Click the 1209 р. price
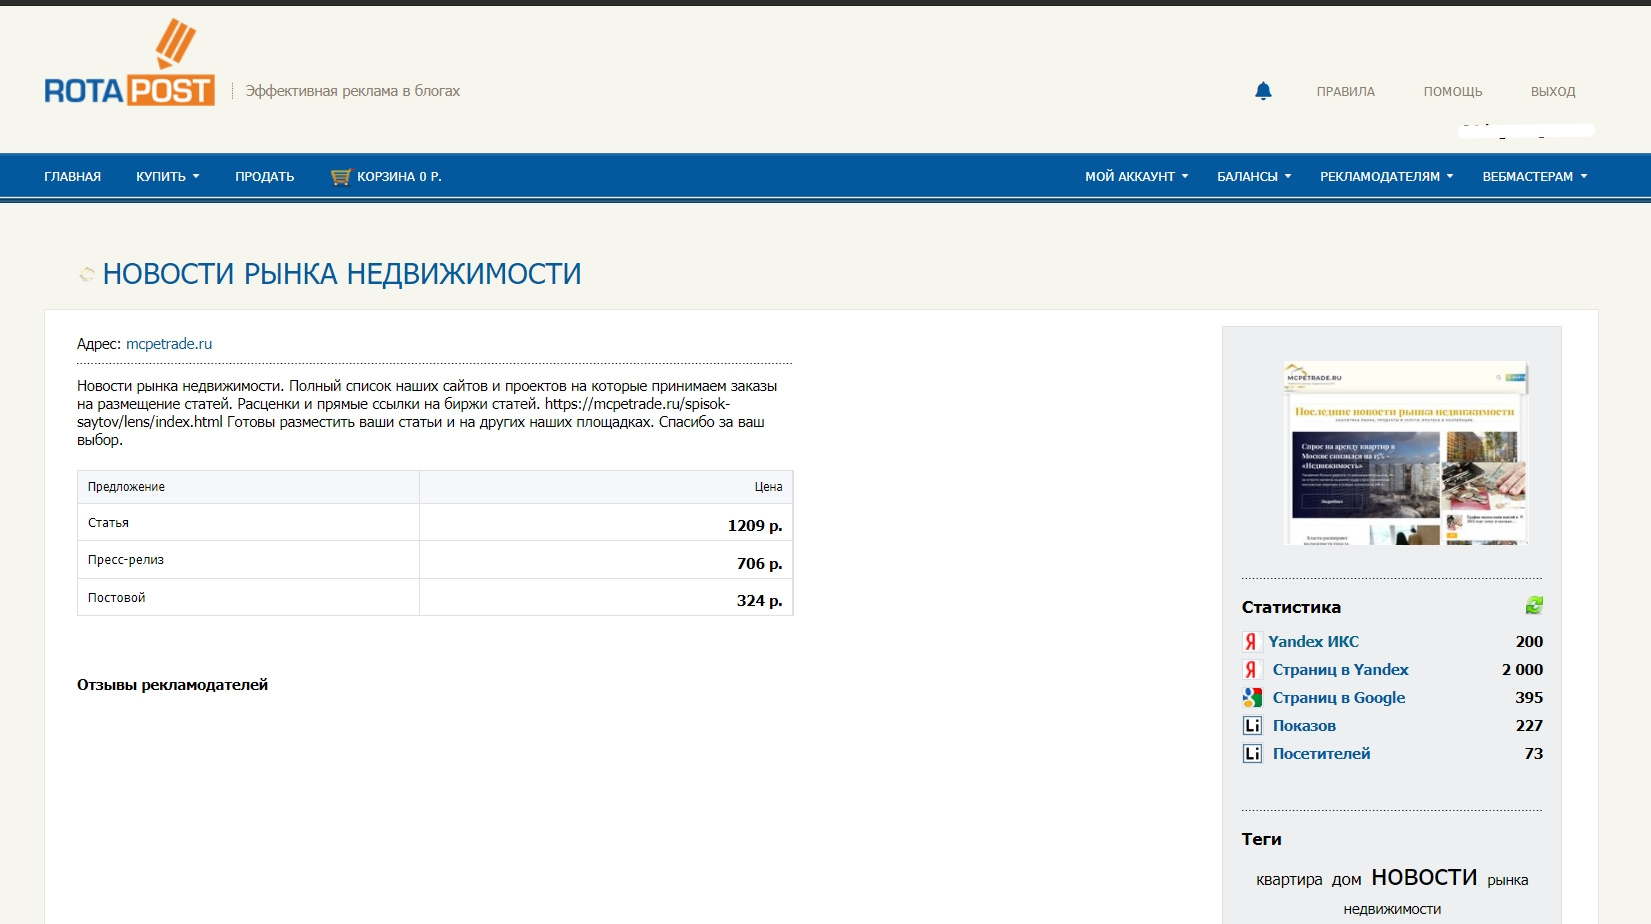The width and height of the screenshot is (1651, 924). pyautogui.click(x=755, y=525)
